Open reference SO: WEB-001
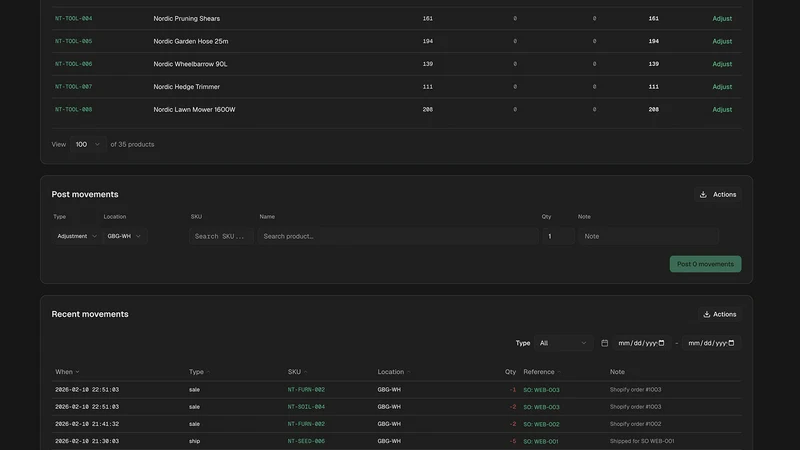800x450 pixels. 541,441
